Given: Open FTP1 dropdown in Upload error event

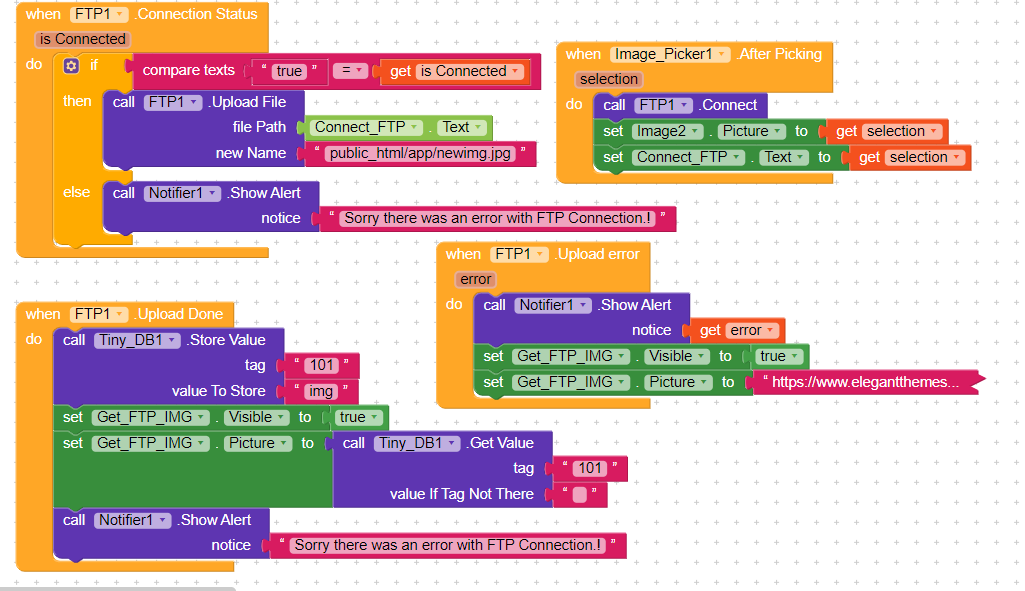Looking at the screenshot, I should click(x=520, y=254).
